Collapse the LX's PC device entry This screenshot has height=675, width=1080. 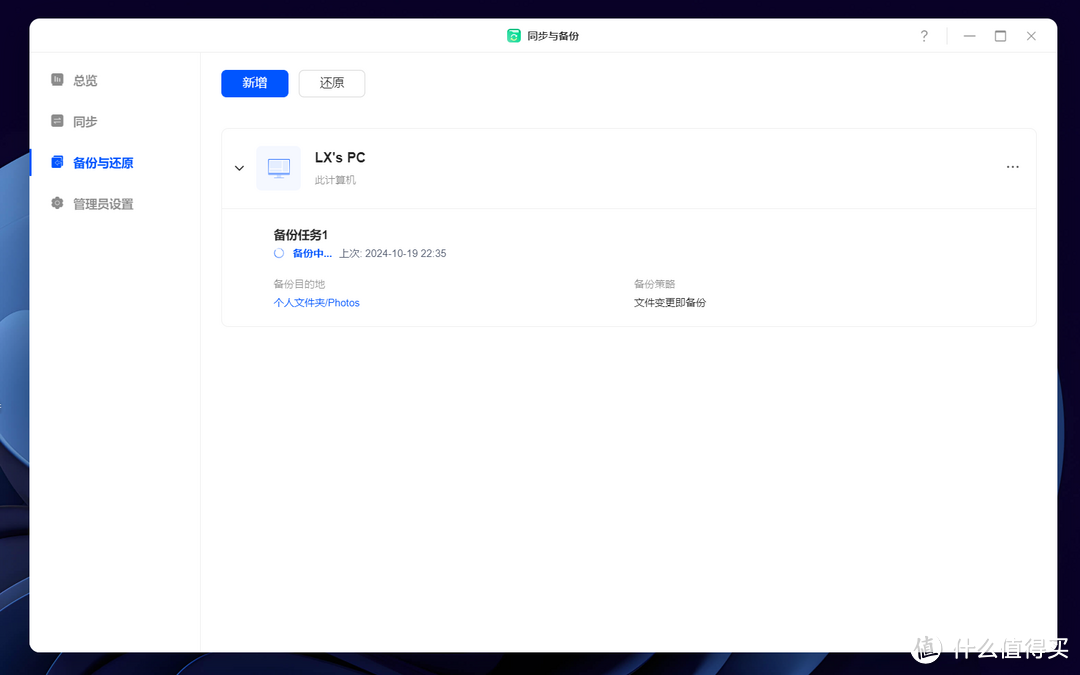pos(239,167)
